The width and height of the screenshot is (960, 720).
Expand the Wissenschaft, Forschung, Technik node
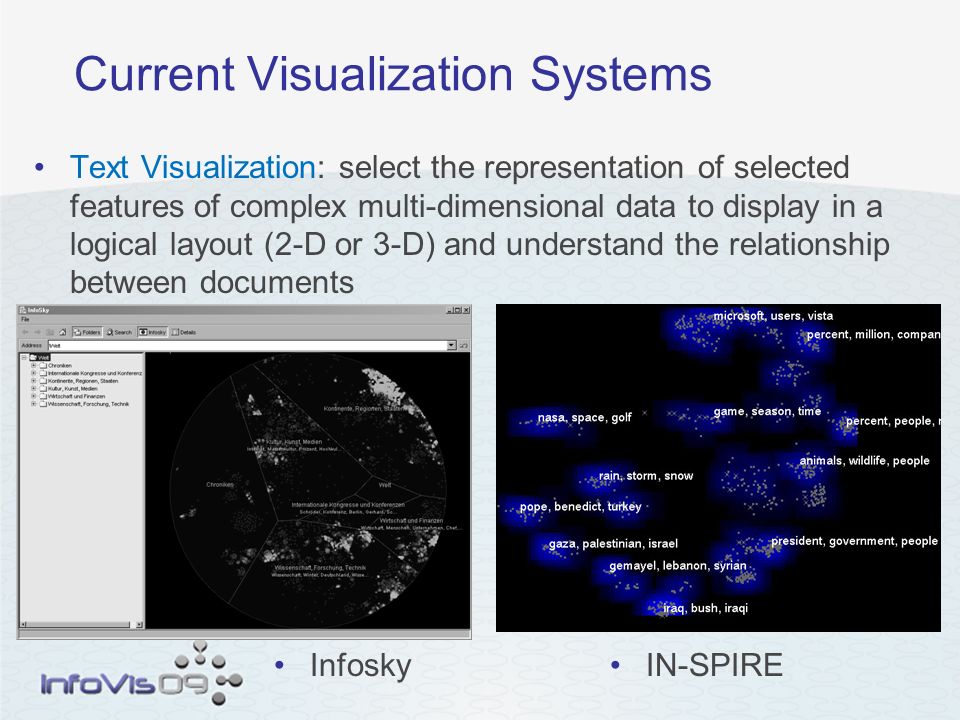pyautogui.click(x=34, y=404)
